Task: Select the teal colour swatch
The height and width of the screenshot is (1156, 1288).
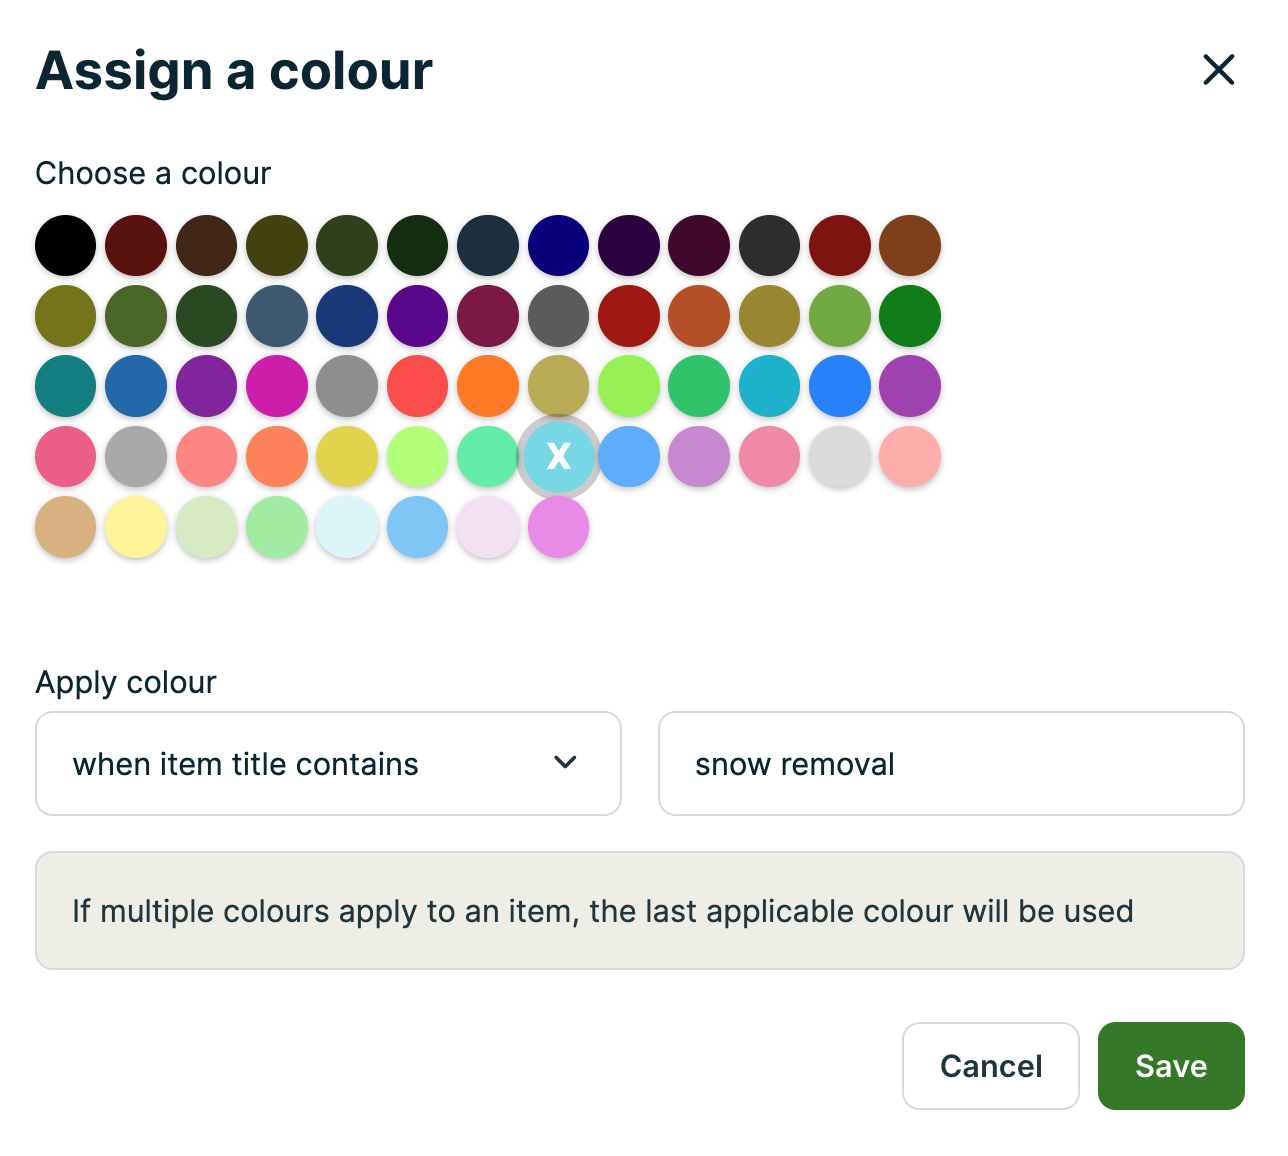Action: 65,386
